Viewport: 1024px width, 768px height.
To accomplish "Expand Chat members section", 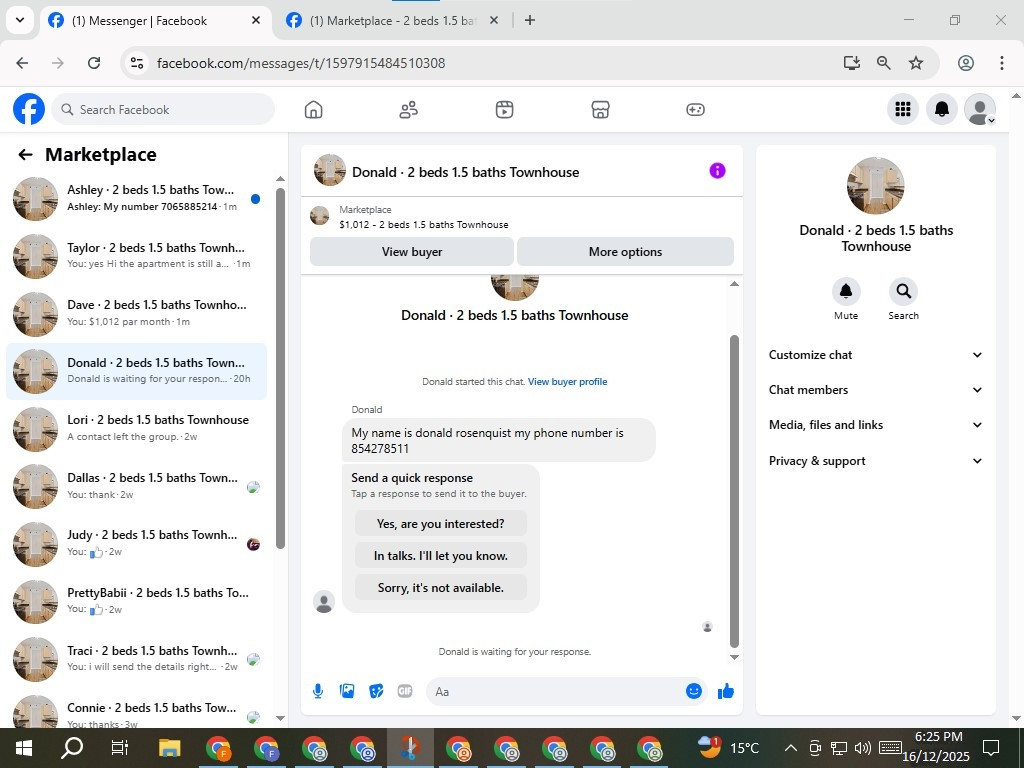I will pyautogui.click(x=876, y=390).
